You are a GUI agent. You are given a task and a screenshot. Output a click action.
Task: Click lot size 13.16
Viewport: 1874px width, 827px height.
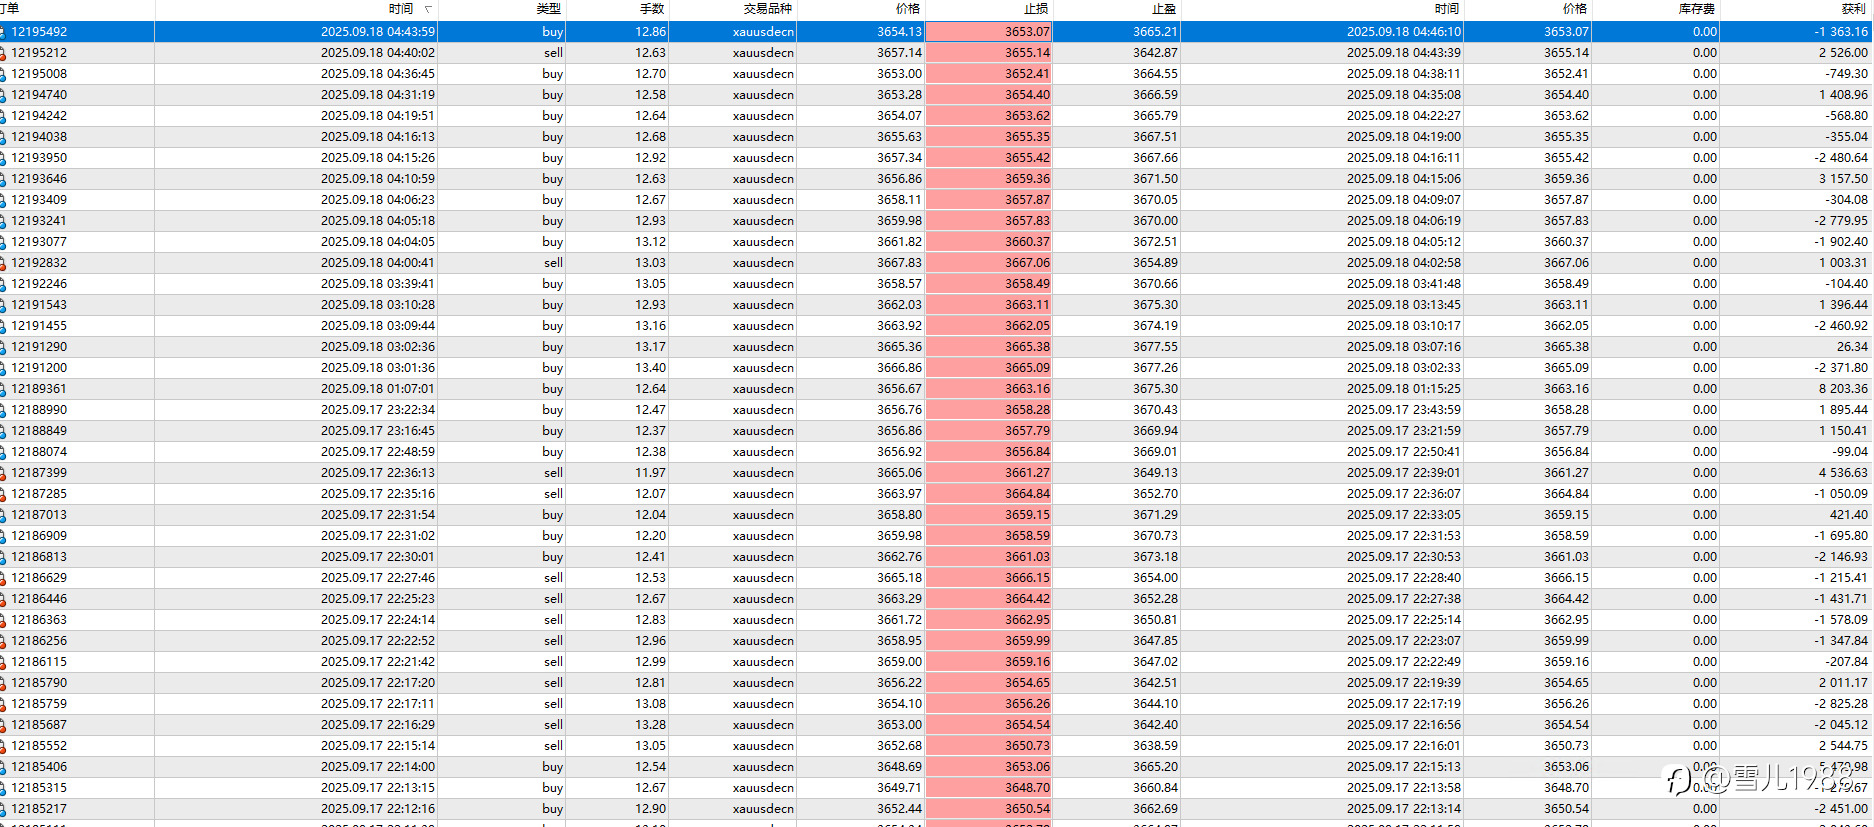click(650, 326)
